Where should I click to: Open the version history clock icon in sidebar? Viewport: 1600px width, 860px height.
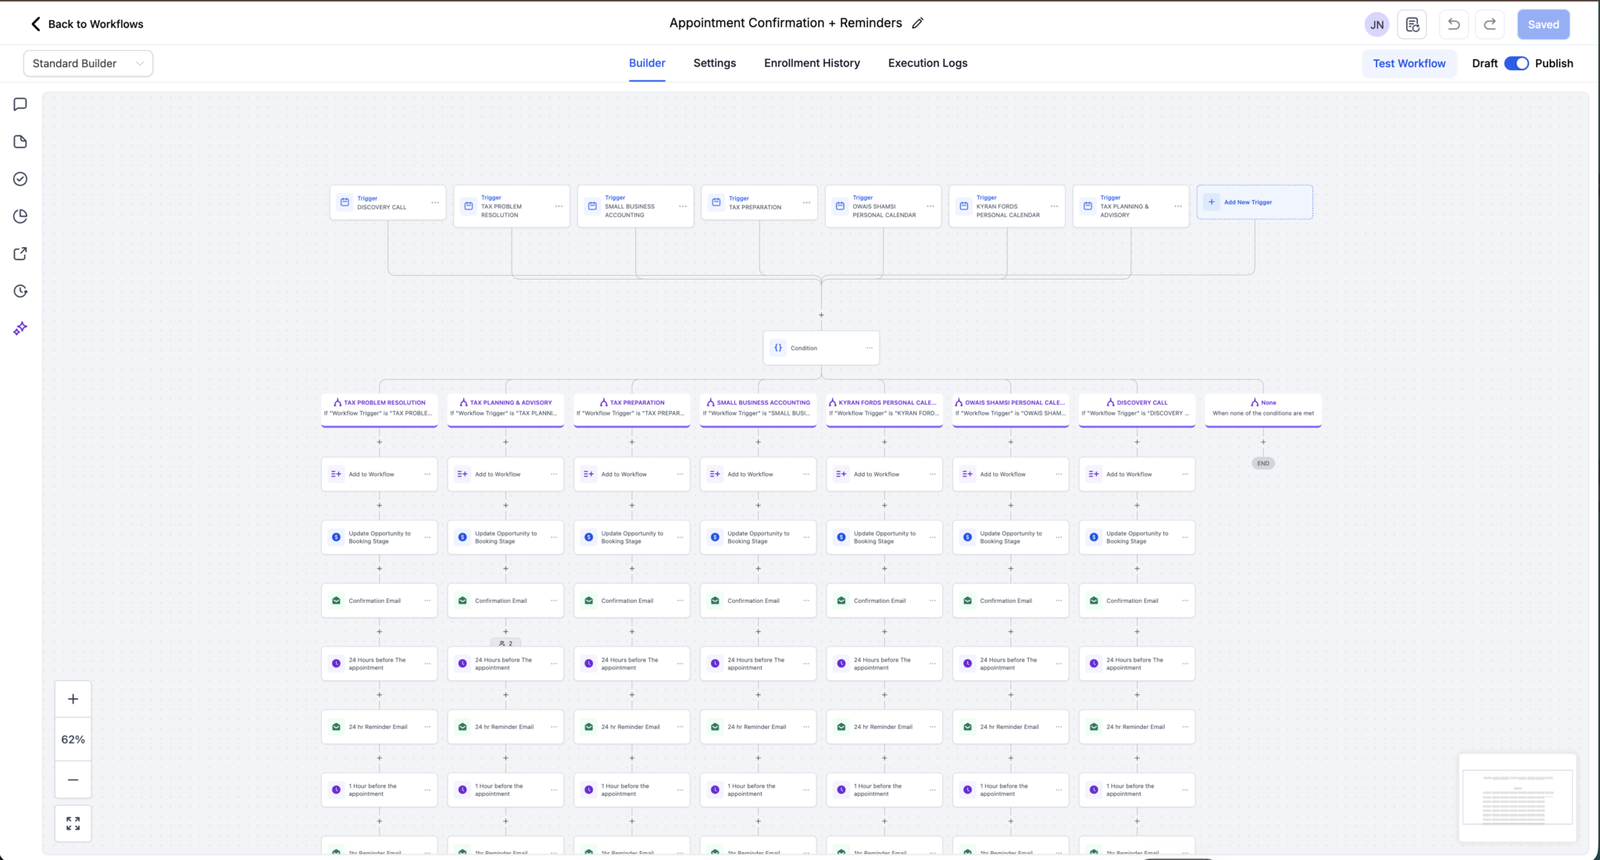20,291
